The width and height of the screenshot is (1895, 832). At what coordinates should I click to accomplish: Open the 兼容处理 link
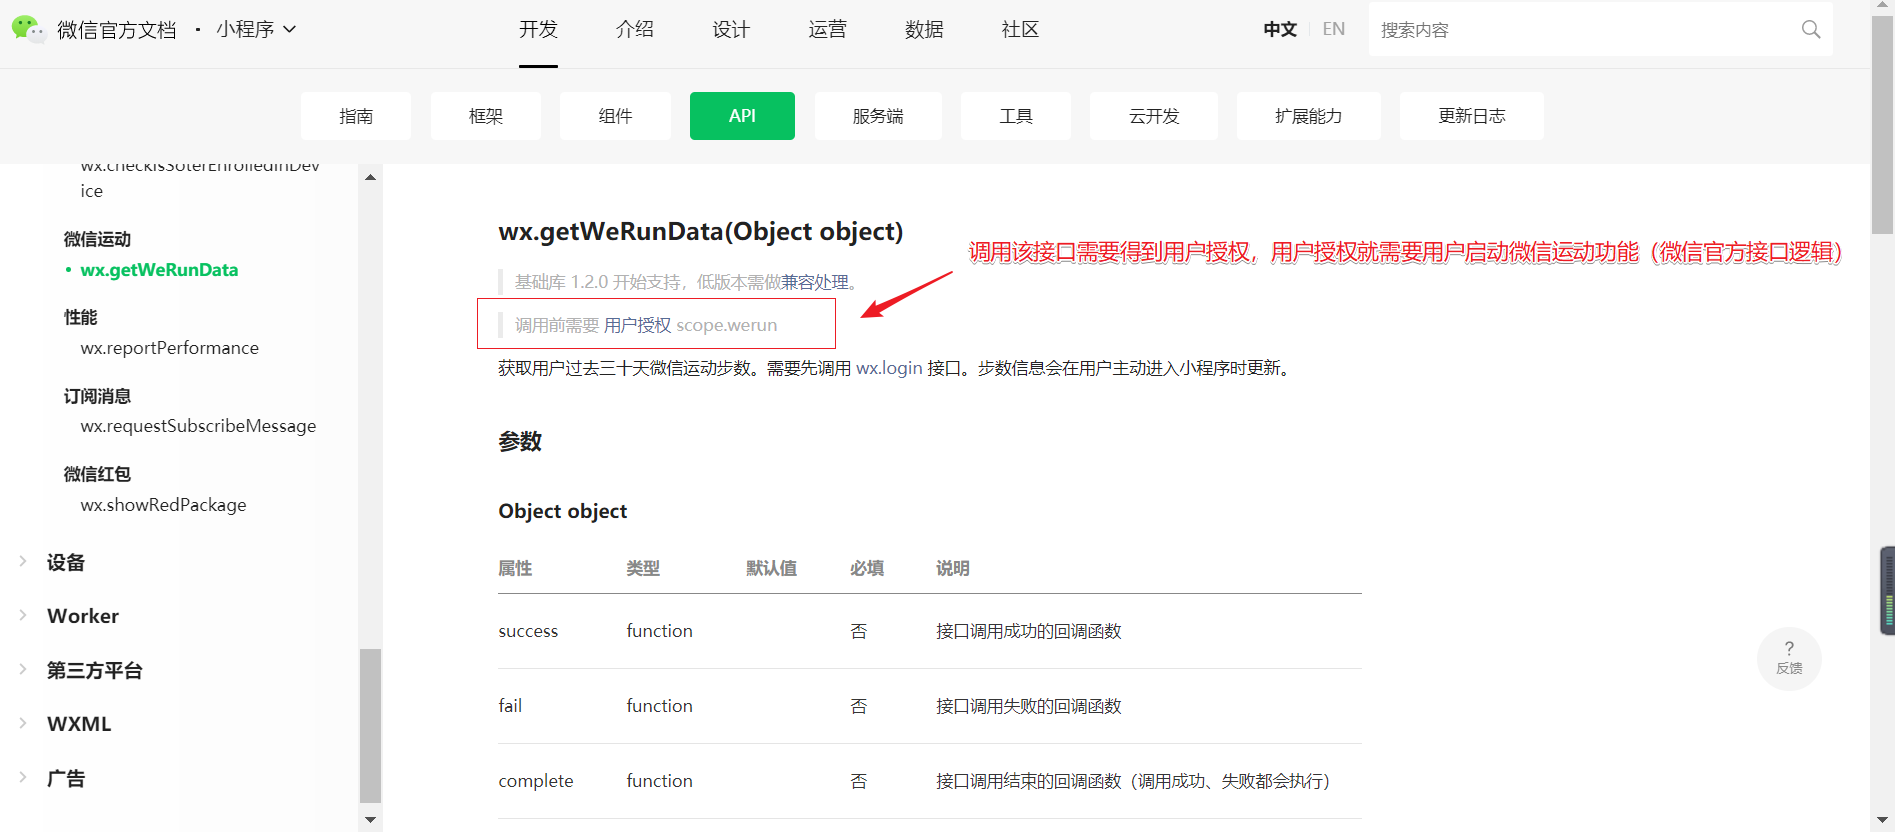click(815, 282)
